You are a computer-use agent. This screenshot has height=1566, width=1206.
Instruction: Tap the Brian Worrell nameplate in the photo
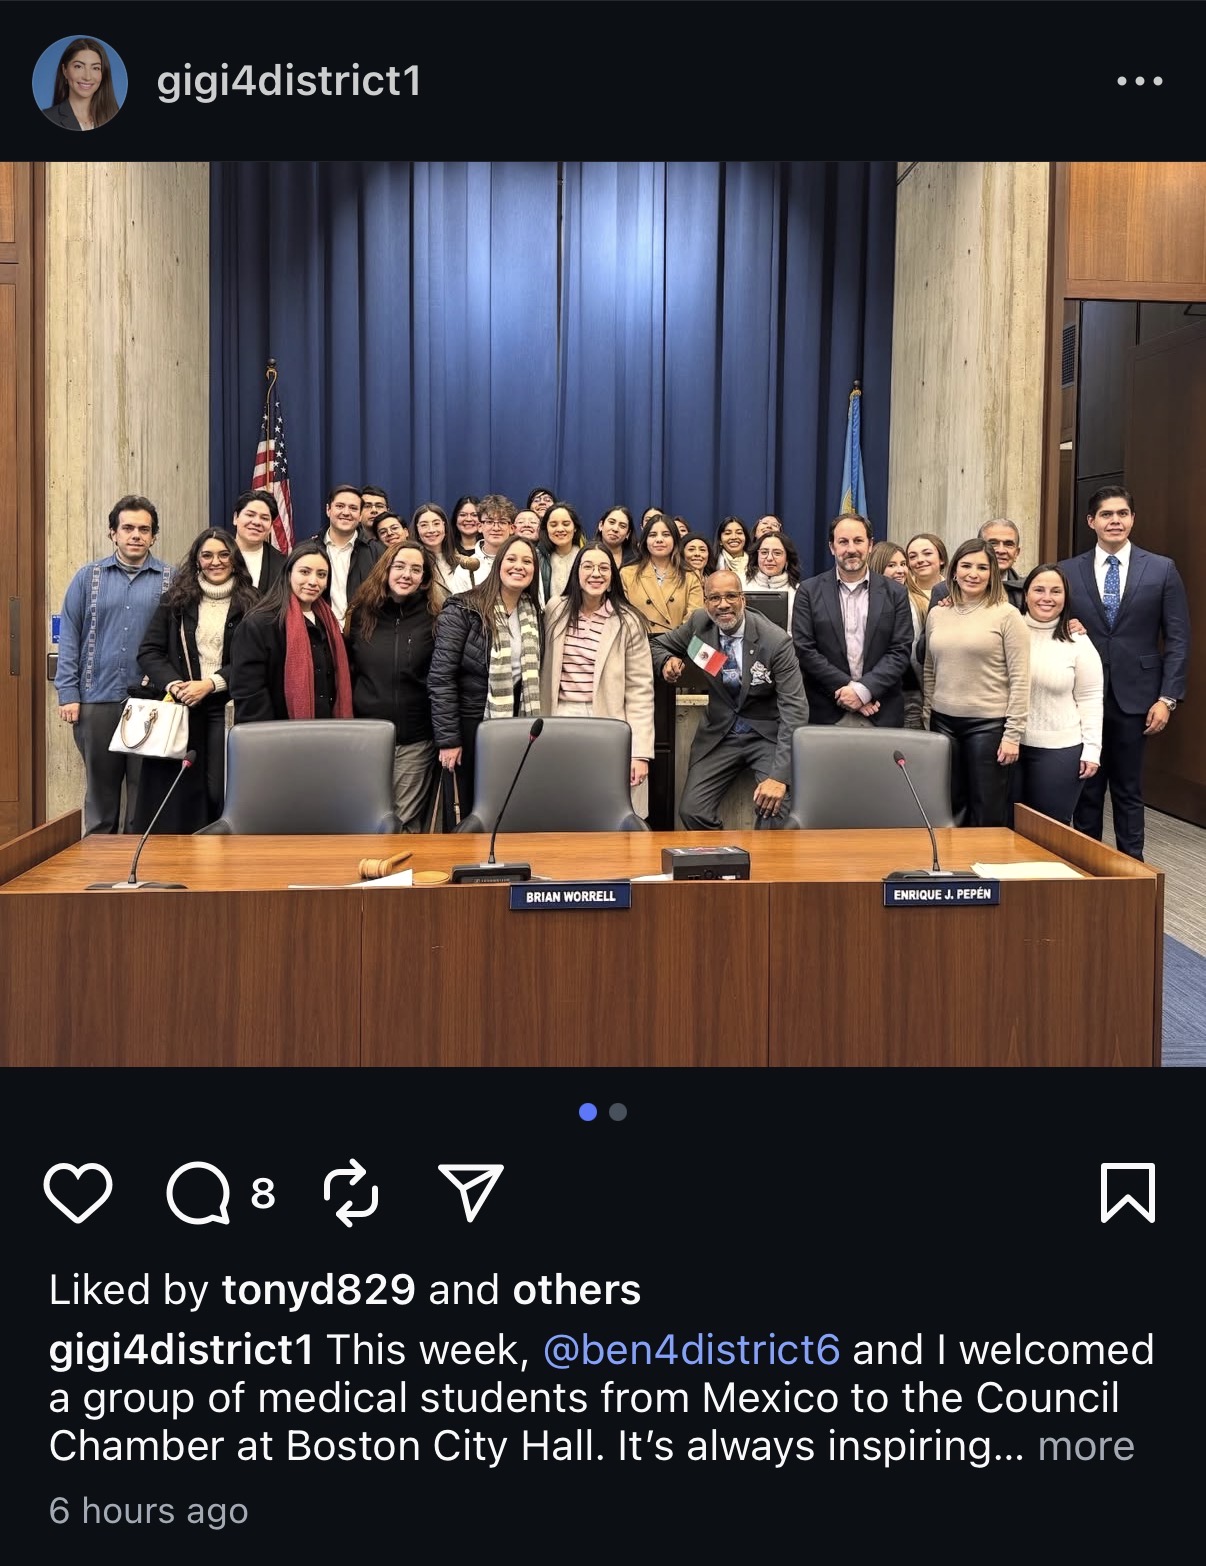click(570, 896)
